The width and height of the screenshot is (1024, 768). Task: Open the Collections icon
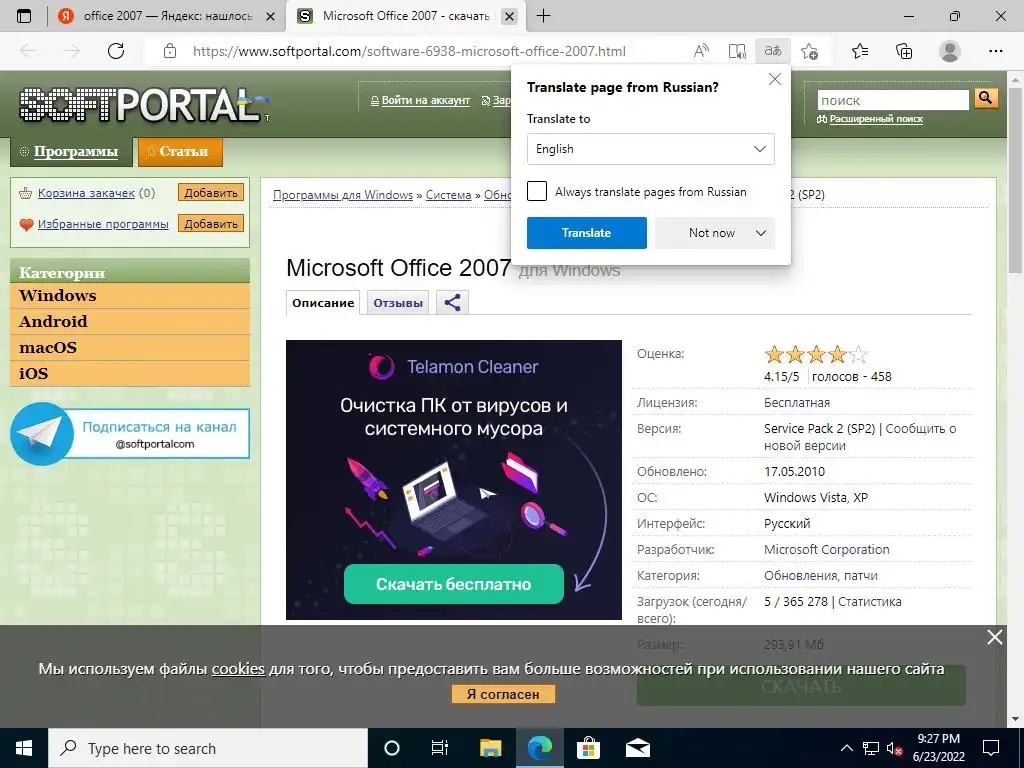904,51
